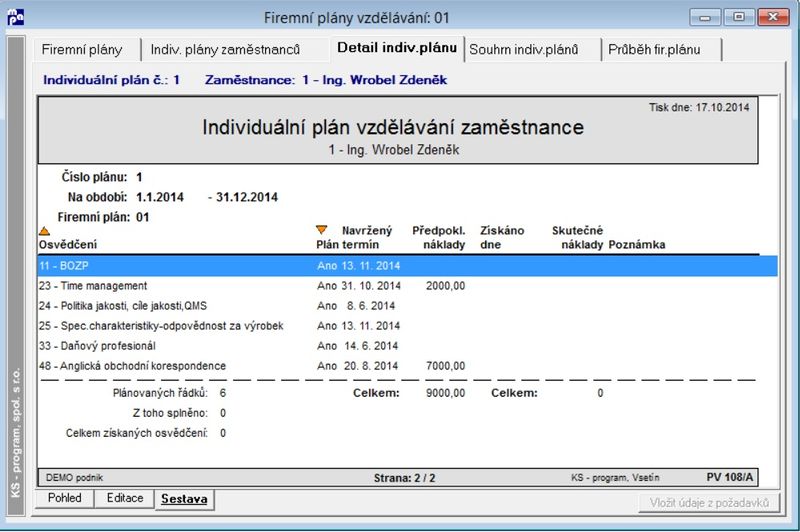Click the vertical KS - program sidebar strip
Image resolution: width=800 pixels, height=532 pixels.
pyautogui.click(x=16, y=275)
